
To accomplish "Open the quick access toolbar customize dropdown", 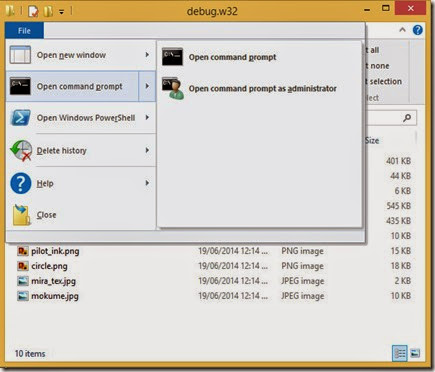I will pos(62,12).
